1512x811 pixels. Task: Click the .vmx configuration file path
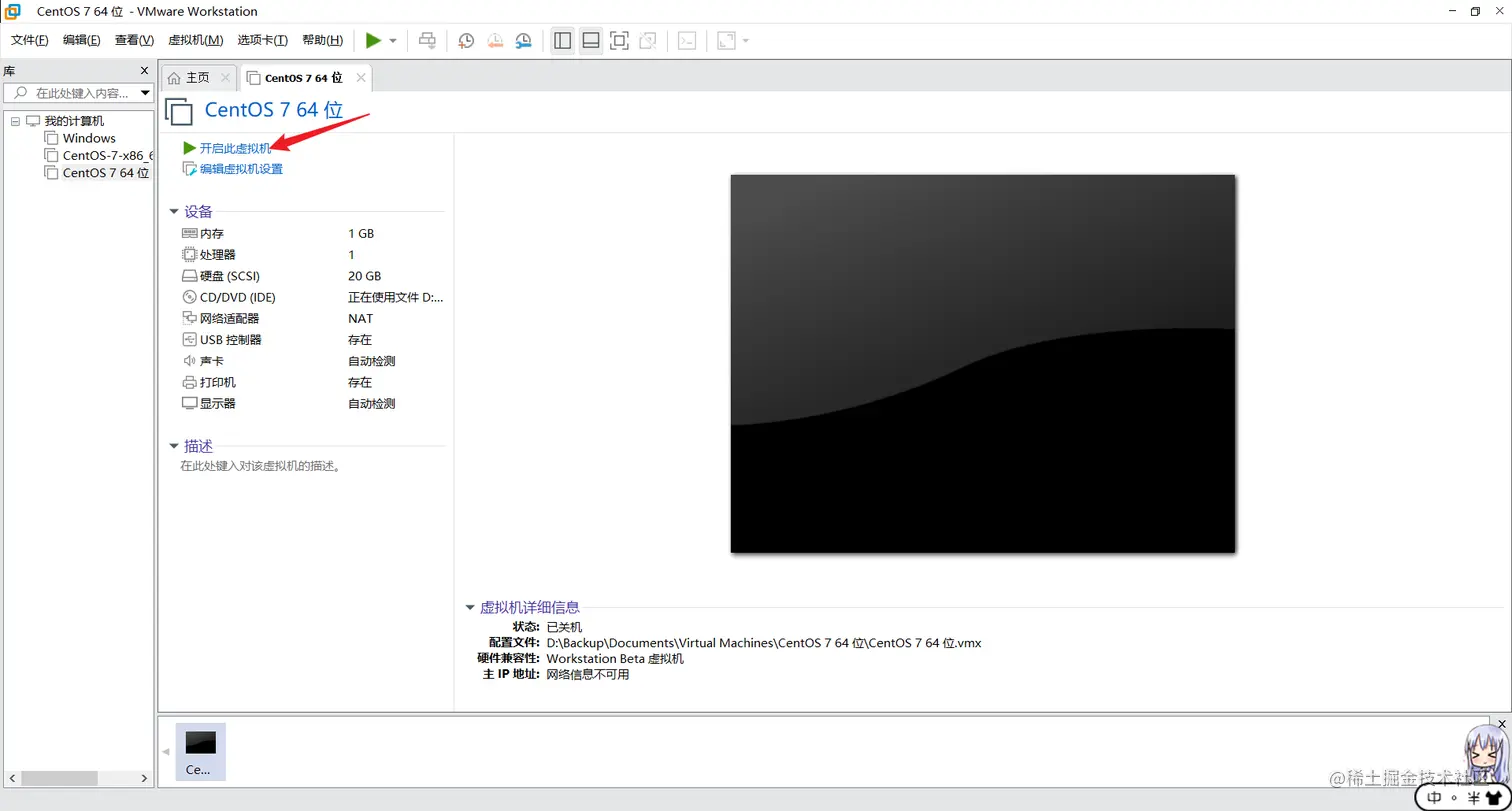click(764, 643)
